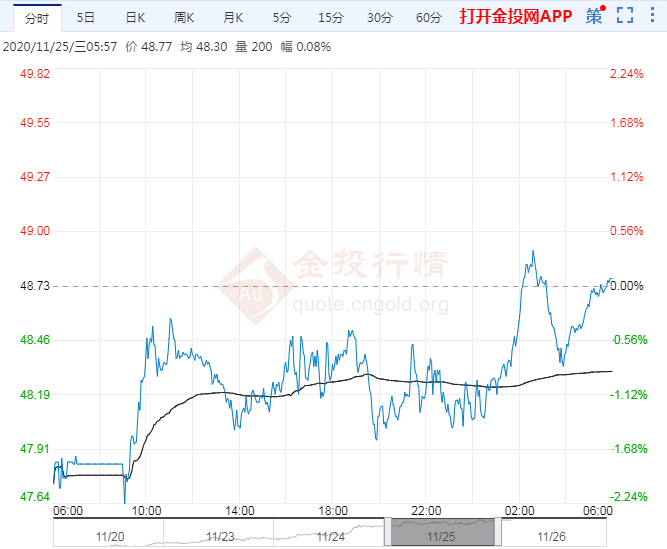Click the highlighted 11/25 range selection
667x549 pixels.
pyautogui.click(x=443, y=532)
